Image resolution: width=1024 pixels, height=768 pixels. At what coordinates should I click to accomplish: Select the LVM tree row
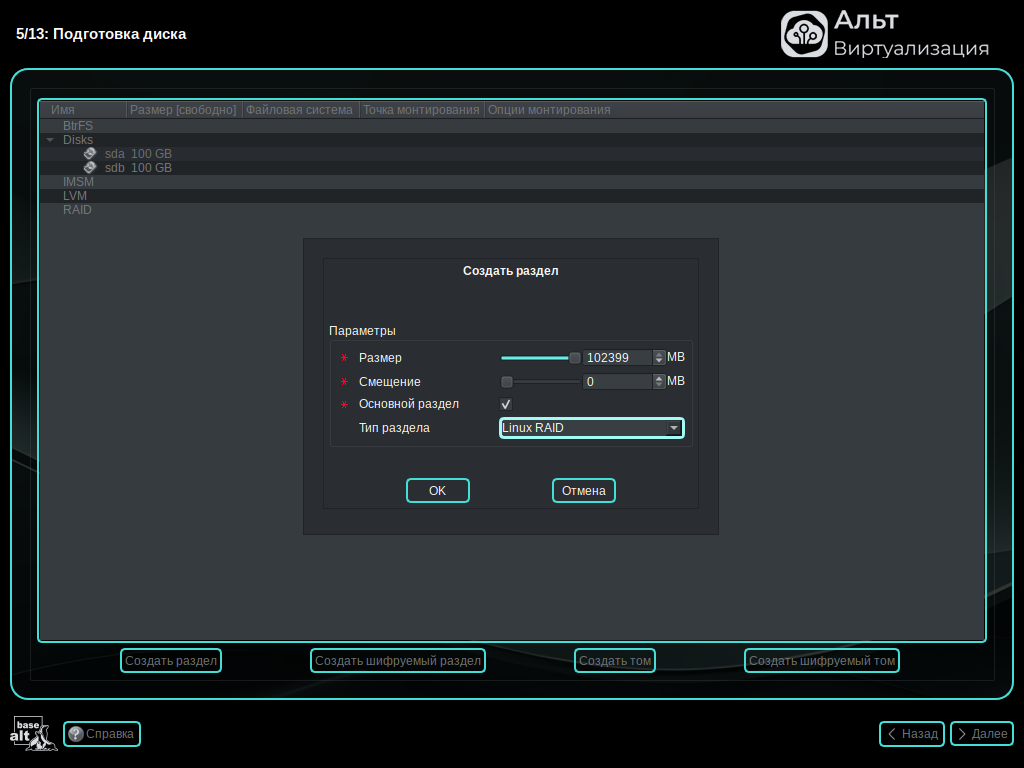512,196
